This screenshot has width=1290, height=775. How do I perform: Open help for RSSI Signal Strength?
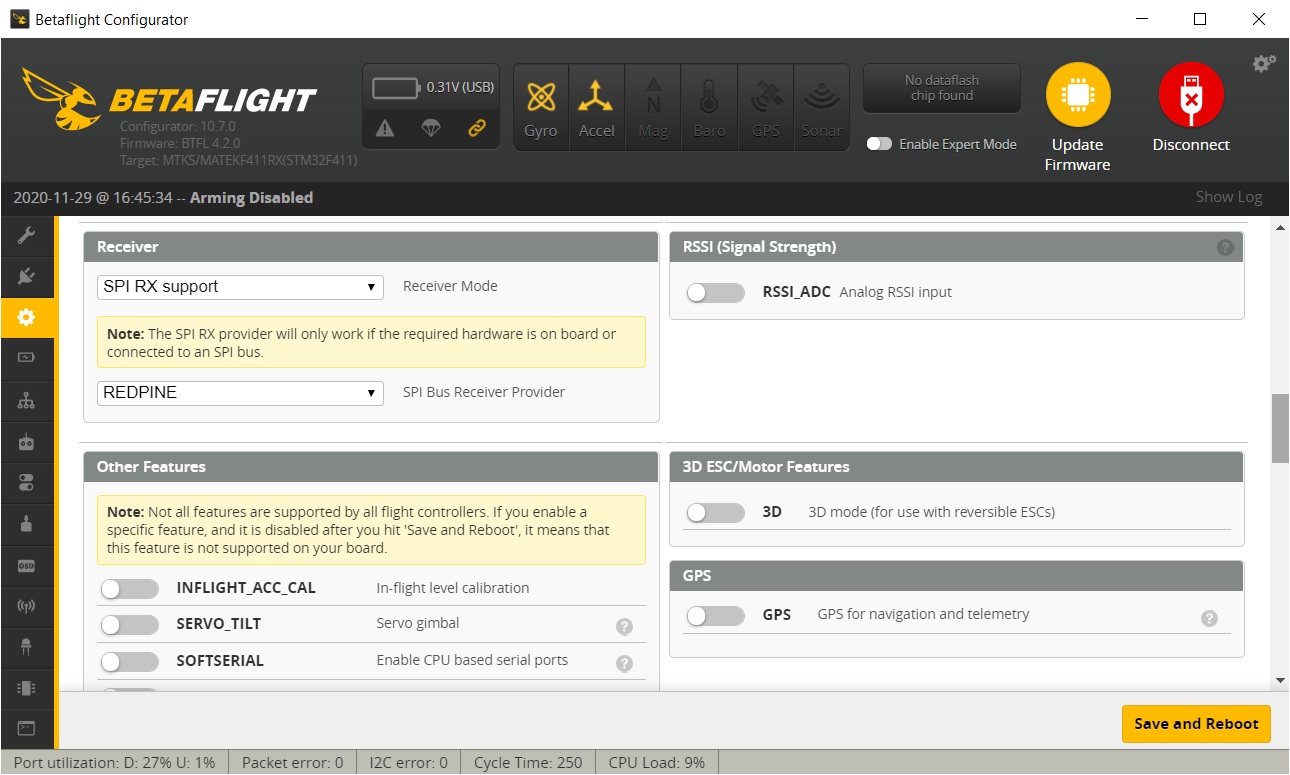click(1225, 247)
